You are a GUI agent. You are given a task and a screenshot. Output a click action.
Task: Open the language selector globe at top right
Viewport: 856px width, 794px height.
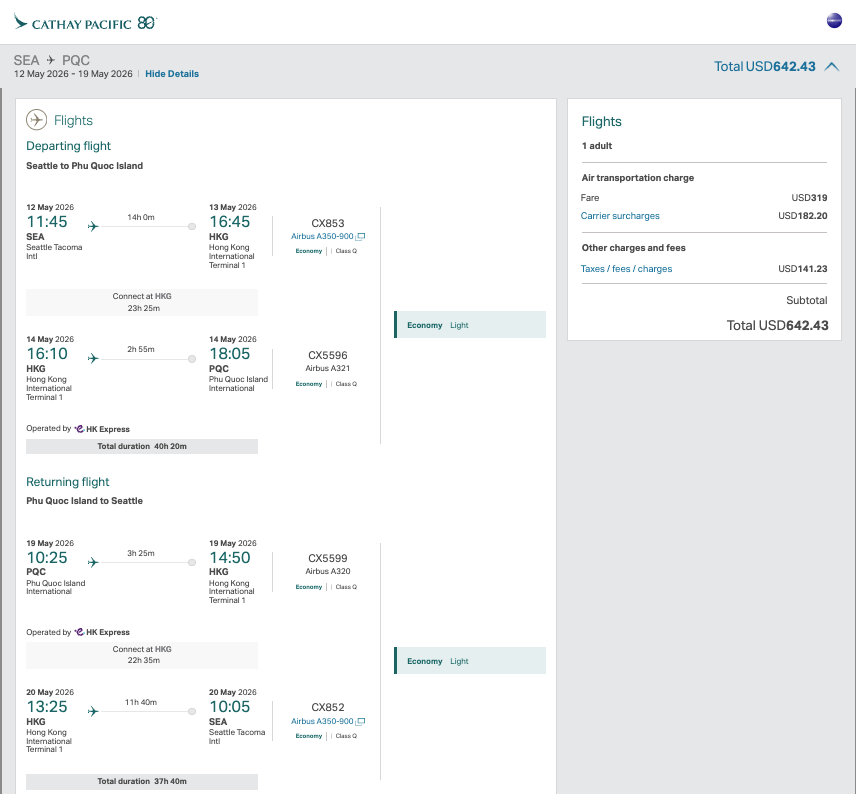834,20
